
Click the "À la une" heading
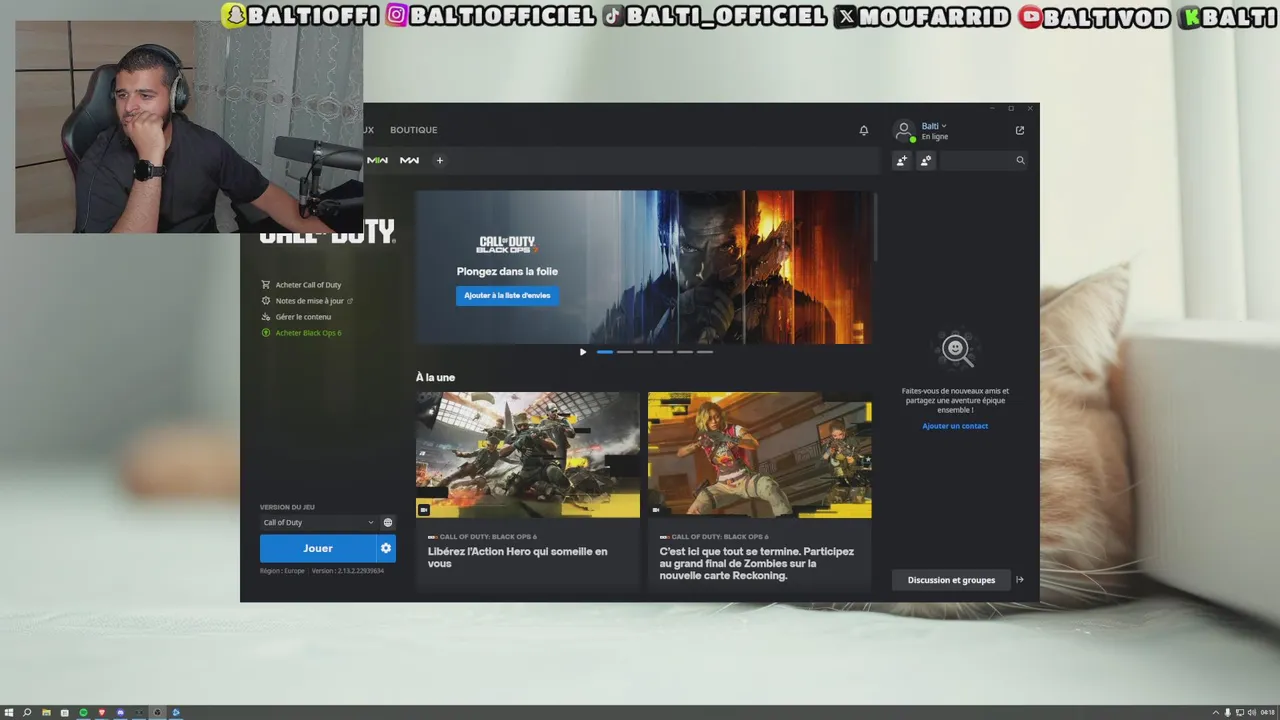click(x=435, y=377)
